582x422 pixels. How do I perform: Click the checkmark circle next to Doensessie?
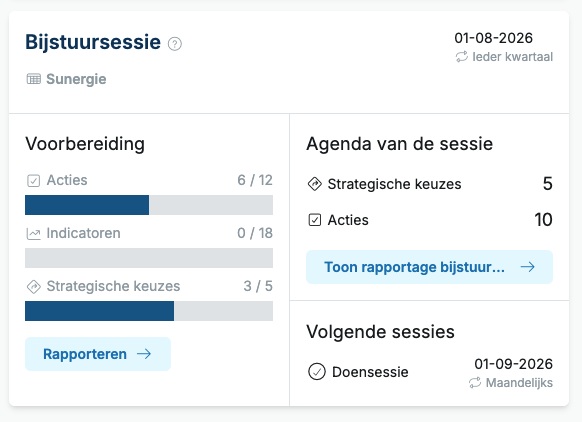[x=317, y=372]
